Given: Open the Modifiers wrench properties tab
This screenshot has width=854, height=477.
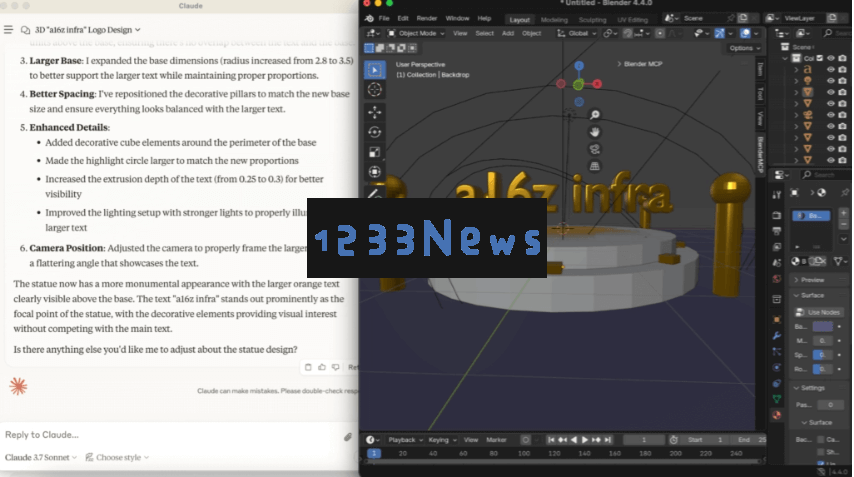Looking at the screenshot, I should (777, 335).
